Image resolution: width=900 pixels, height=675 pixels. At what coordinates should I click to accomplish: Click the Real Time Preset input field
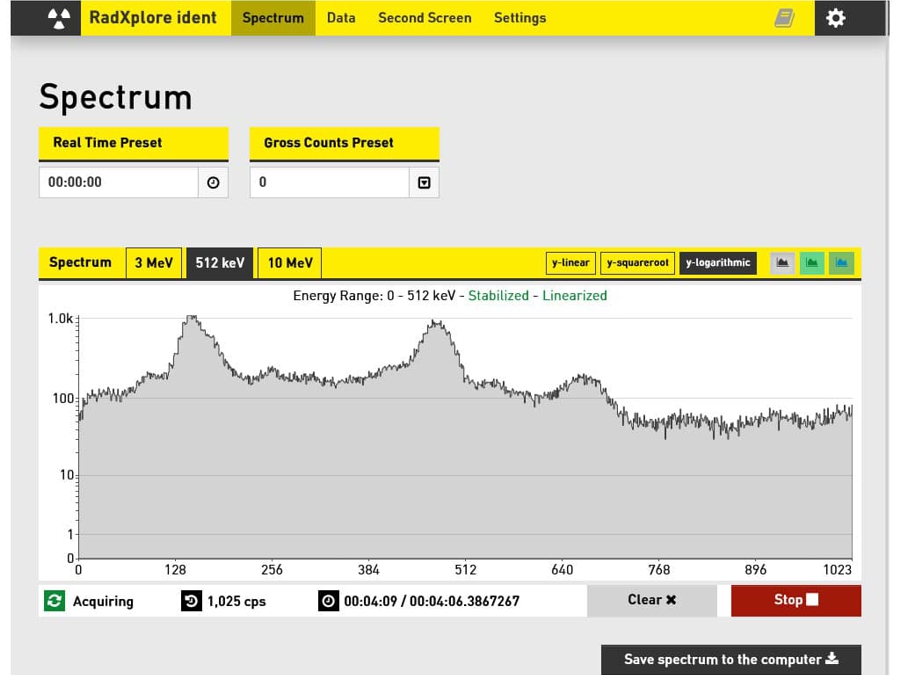118,183
